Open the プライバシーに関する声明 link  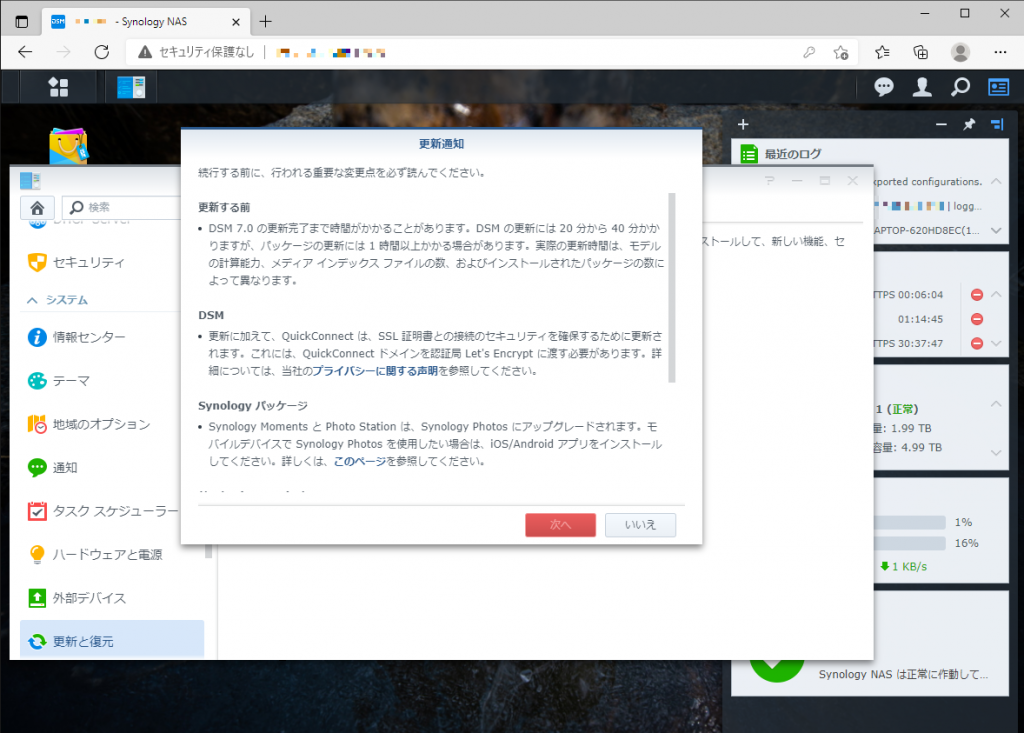tap(375, 371)
